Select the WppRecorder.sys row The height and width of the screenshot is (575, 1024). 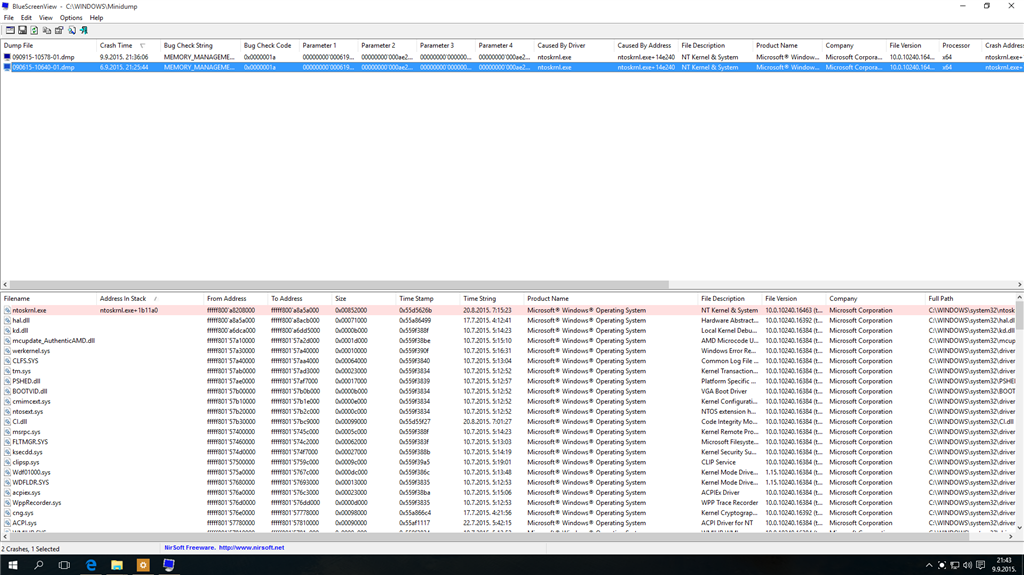508,502
